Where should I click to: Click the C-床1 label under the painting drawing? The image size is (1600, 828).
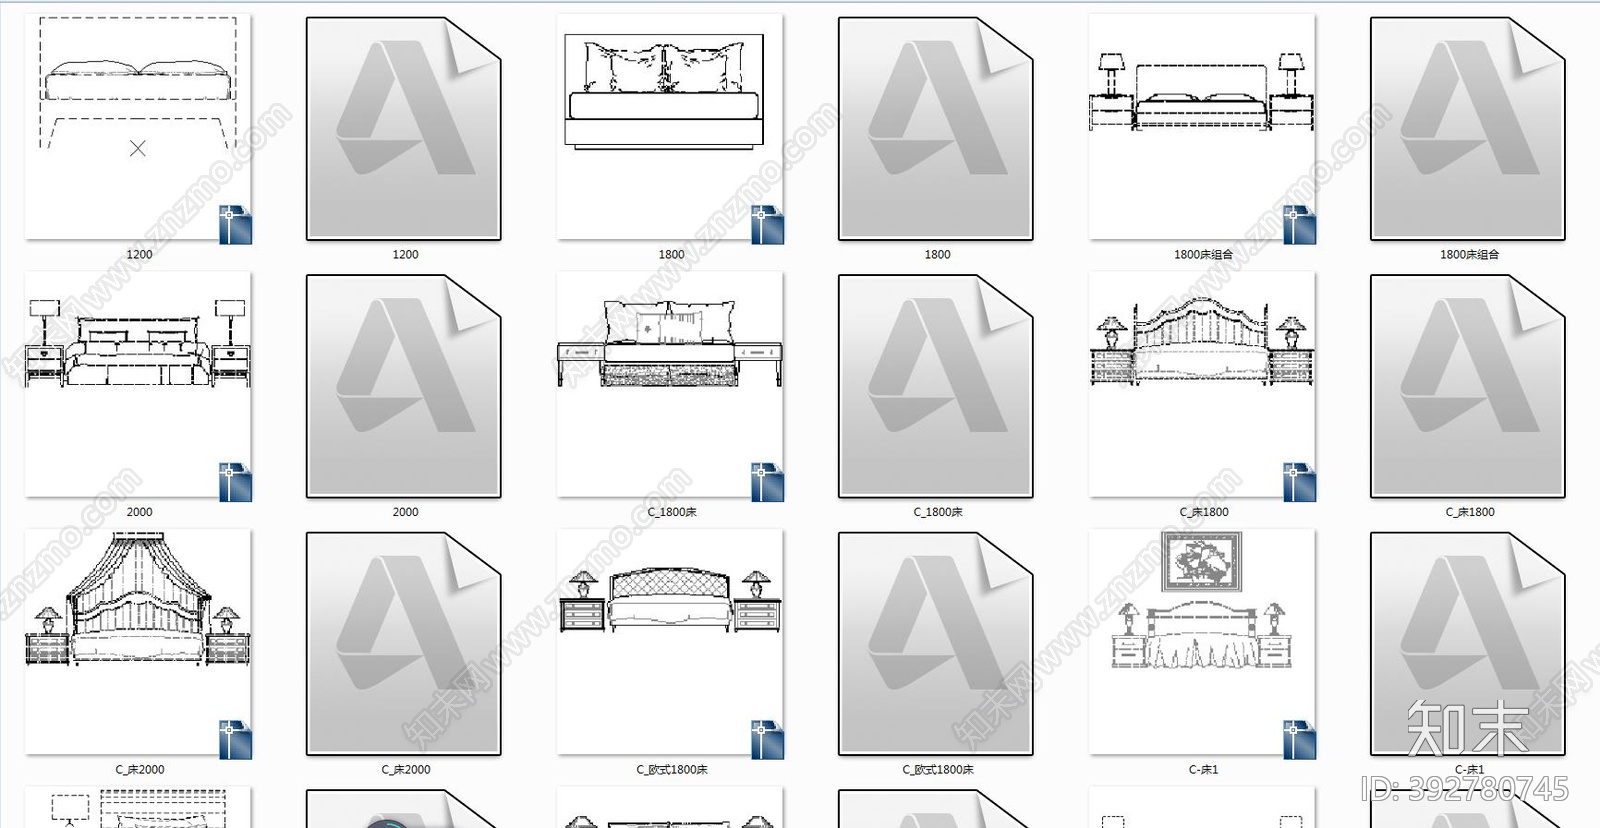coord(1203,769)
